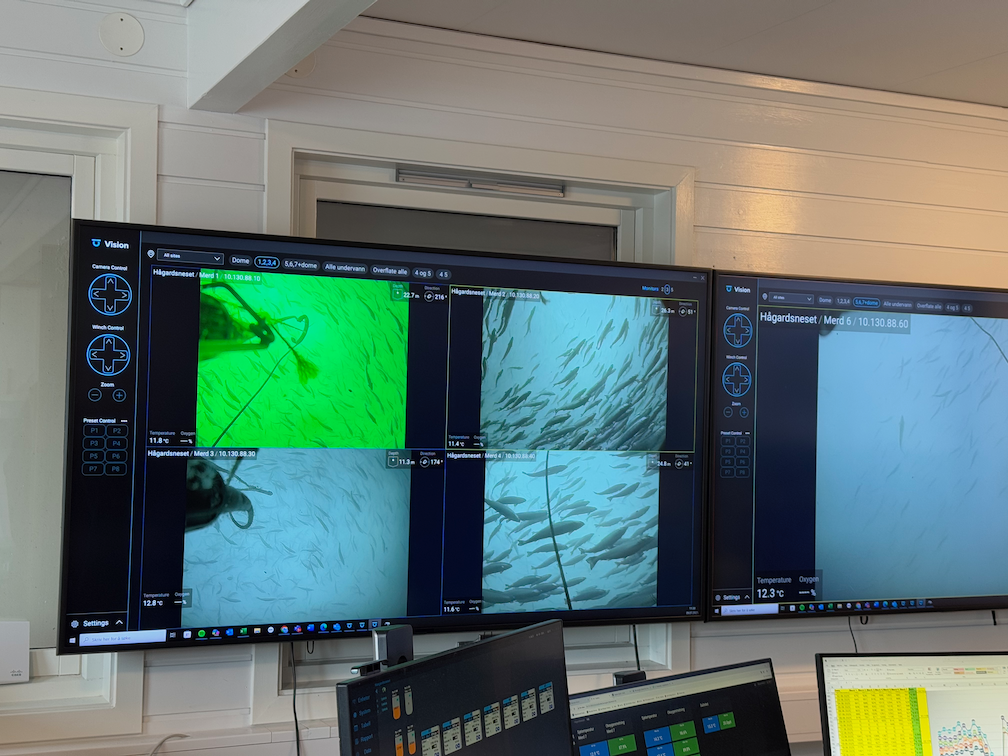This screenshot has width=1008, height=756.
Task: Click Merd 1 direction compass icon showing 216°
Action: pyautogui.click(x=429, y=296)
